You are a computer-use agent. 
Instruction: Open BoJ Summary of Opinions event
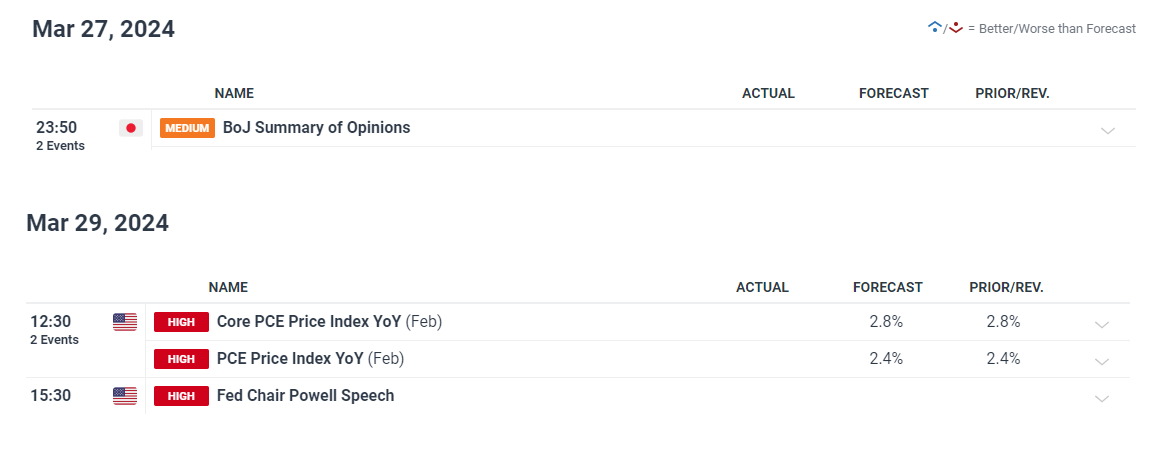coord(316,128)
